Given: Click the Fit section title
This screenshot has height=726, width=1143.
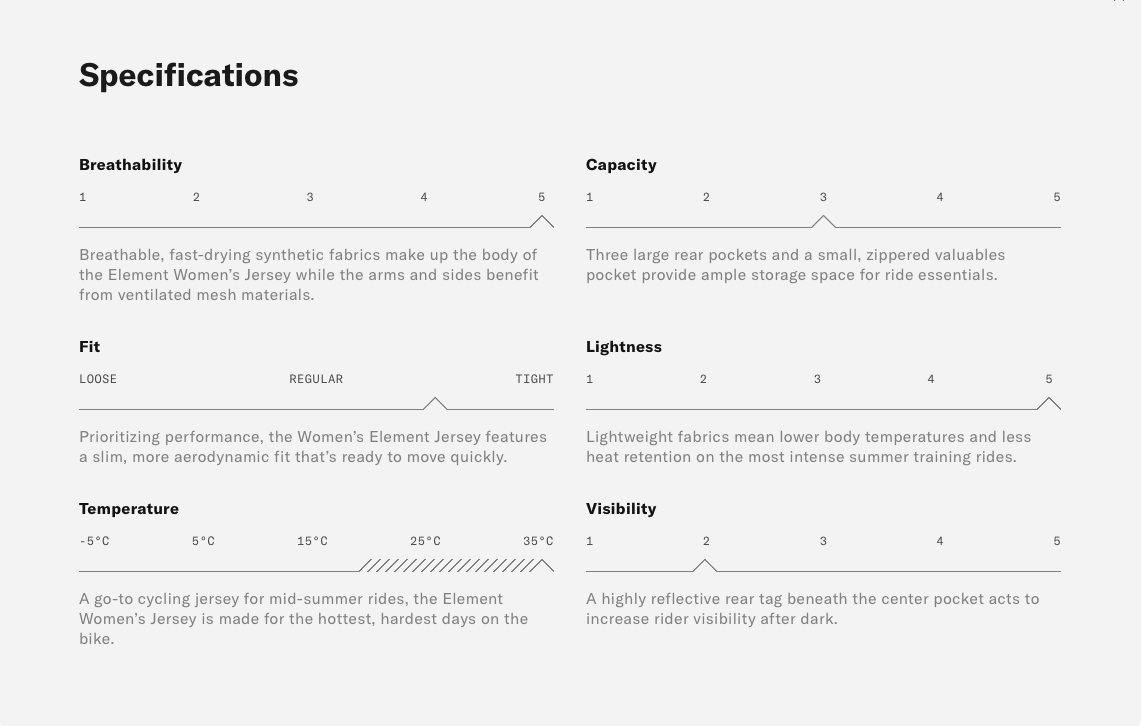Looking at the screenshot, I should point(89,346).
